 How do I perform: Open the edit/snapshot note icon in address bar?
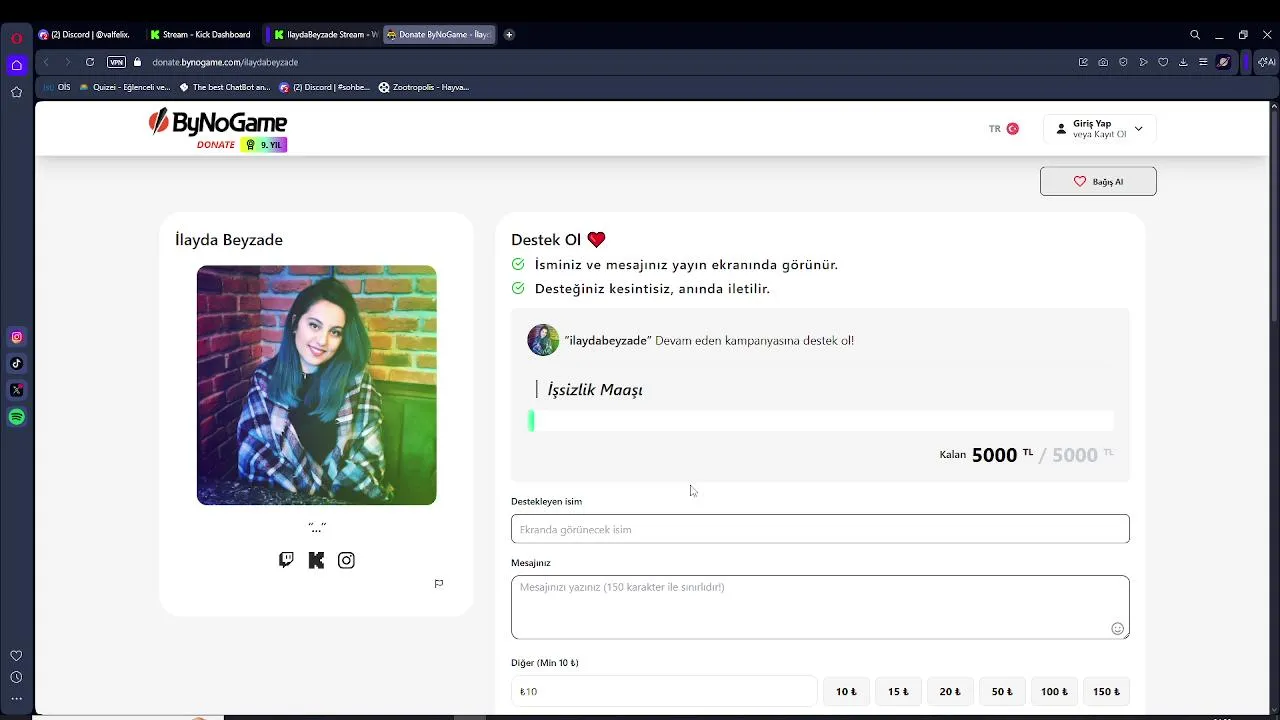[1083, 62]
